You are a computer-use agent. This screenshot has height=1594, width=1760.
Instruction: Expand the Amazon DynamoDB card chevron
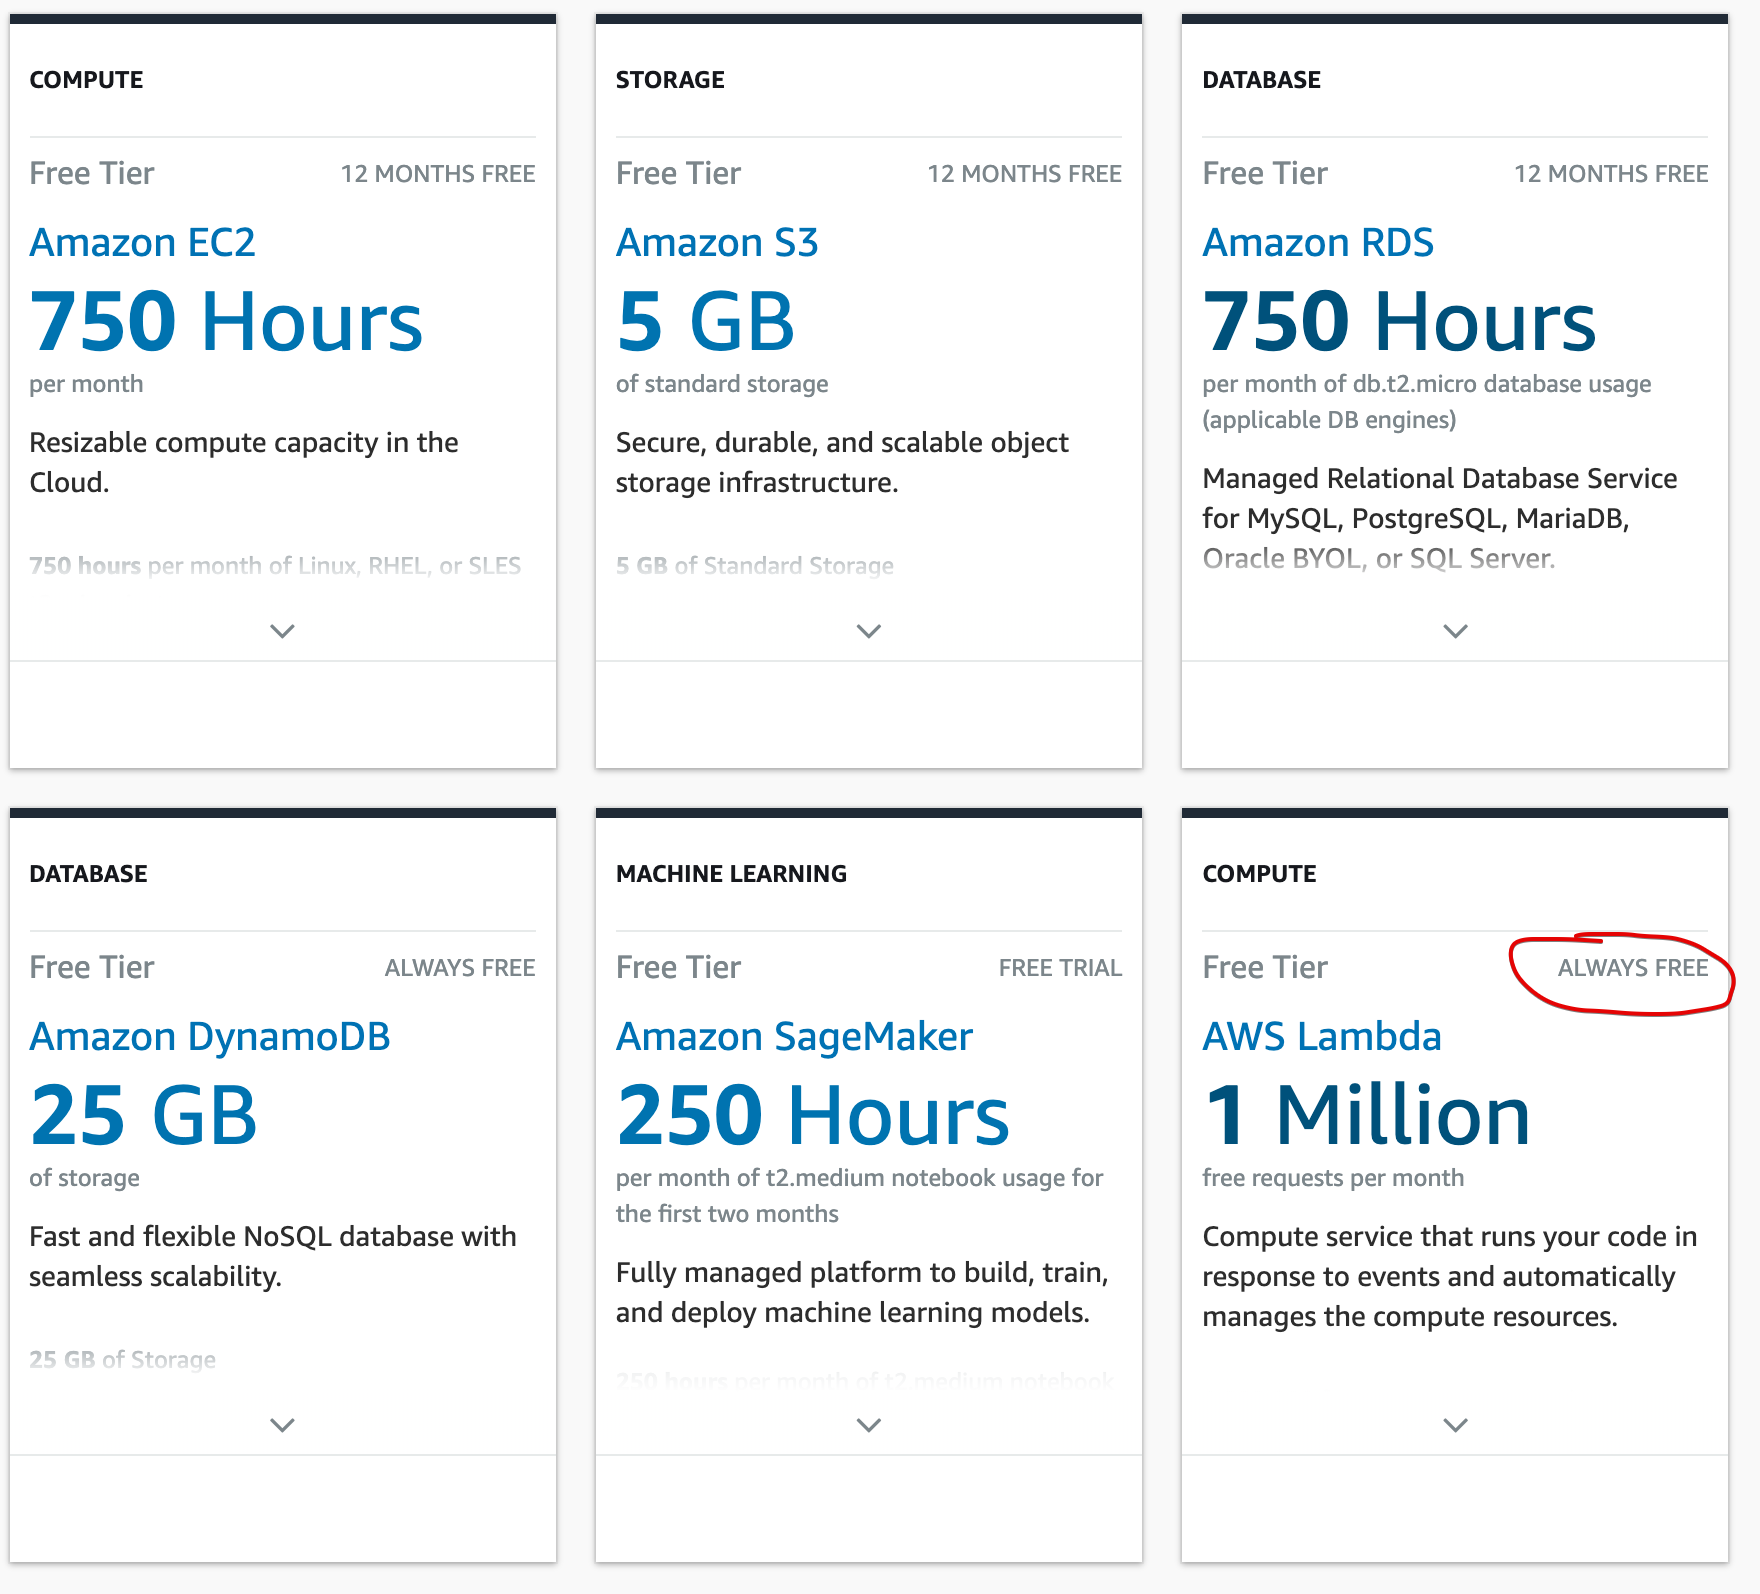click(x=283, y=1425)
